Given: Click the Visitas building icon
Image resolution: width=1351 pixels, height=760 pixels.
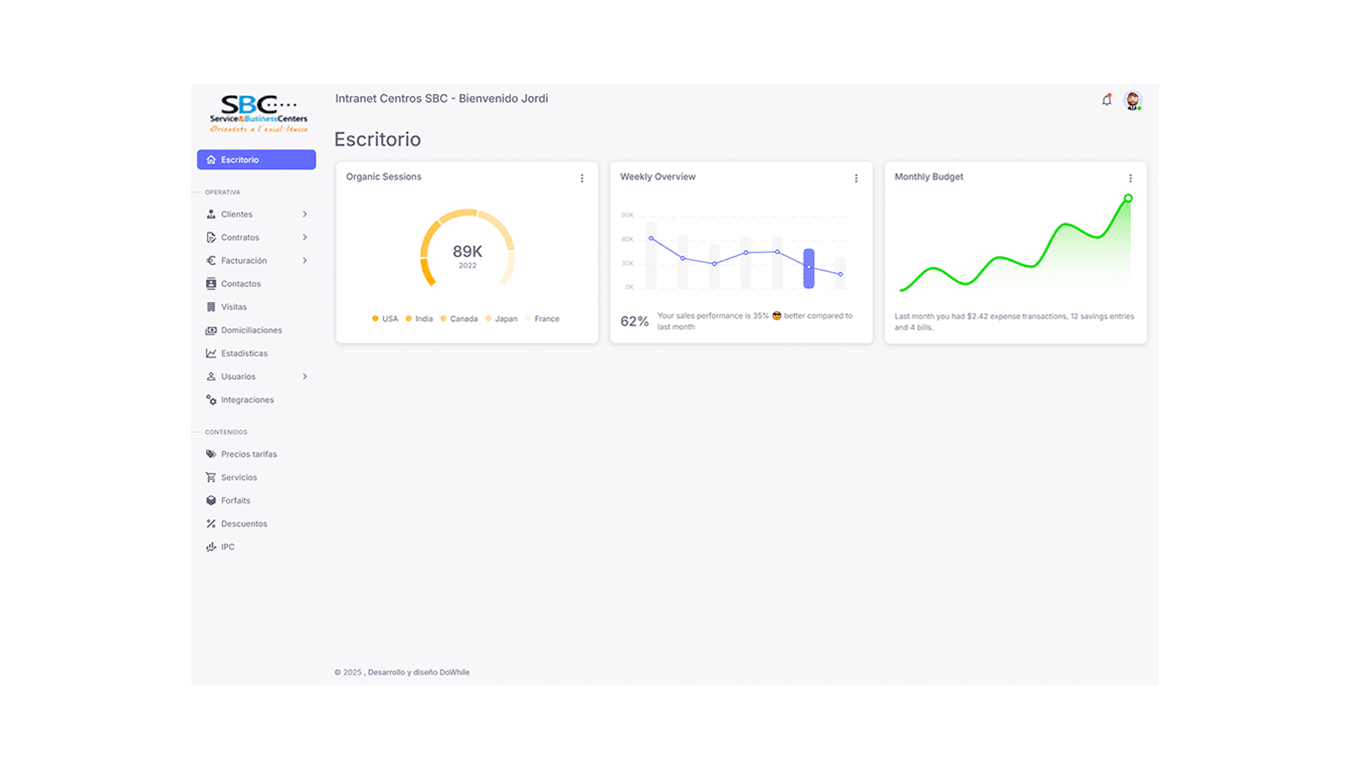Looking at the screenshot, I should [x=211, y=307].
